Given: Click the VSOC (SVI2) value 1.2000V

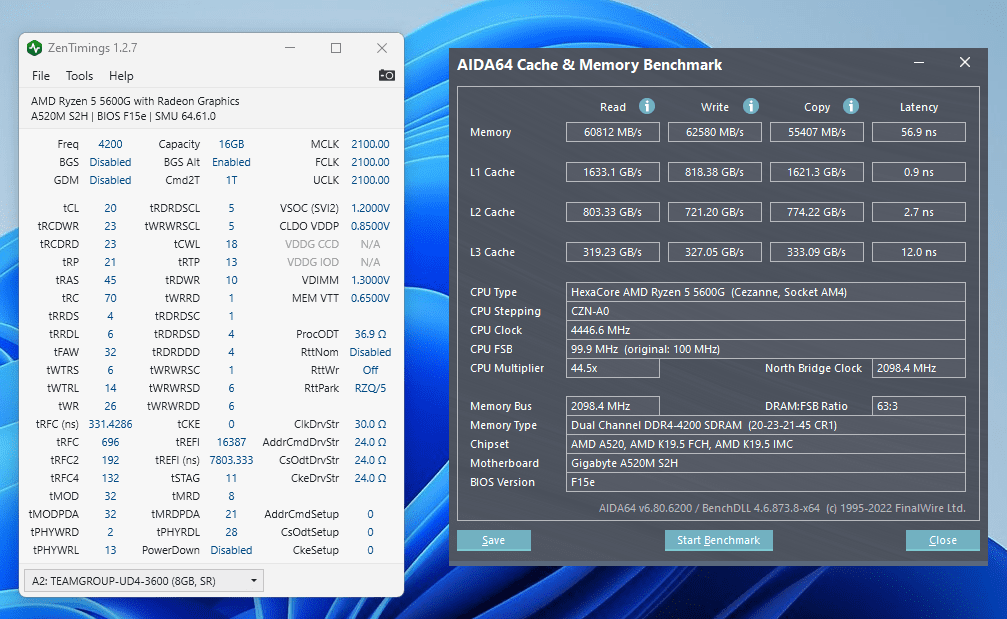Looking at the screenshot, I should click(x=370, y=209).
